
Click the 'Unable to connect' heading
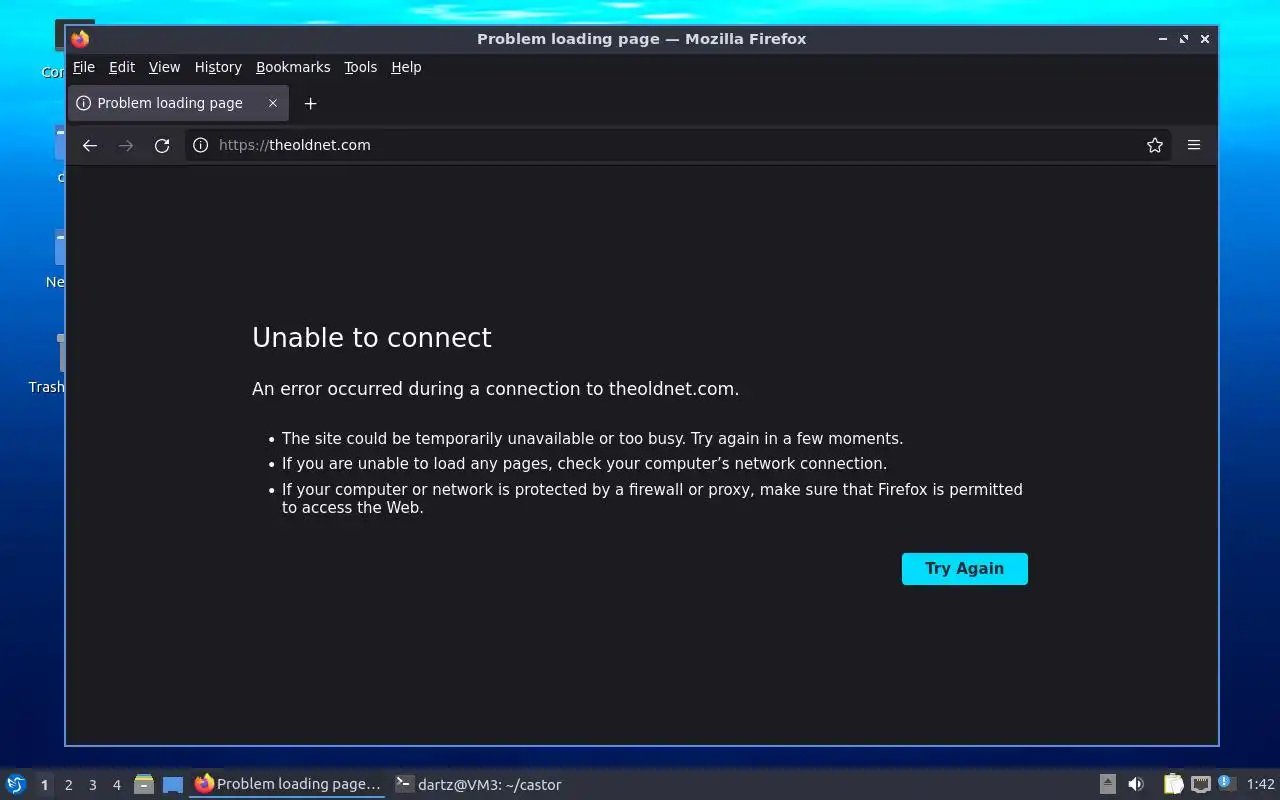[372, 338]
